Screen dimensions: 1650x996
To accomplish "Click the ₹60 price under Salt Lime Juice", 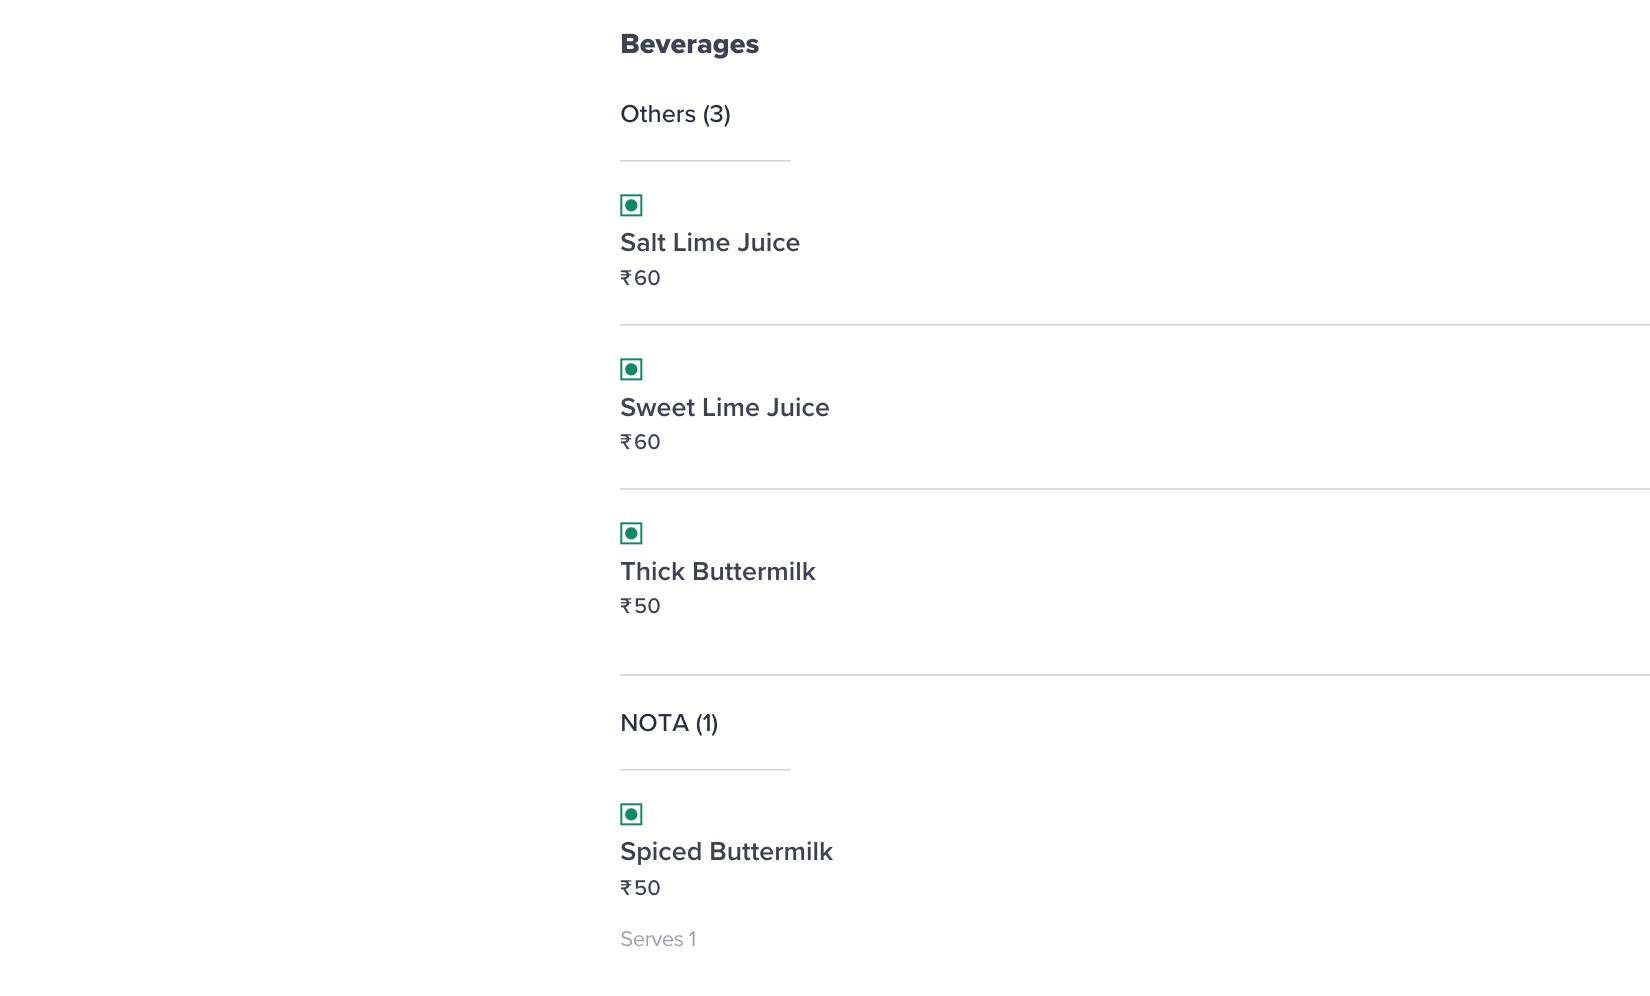I will click(x=640, y=278).
